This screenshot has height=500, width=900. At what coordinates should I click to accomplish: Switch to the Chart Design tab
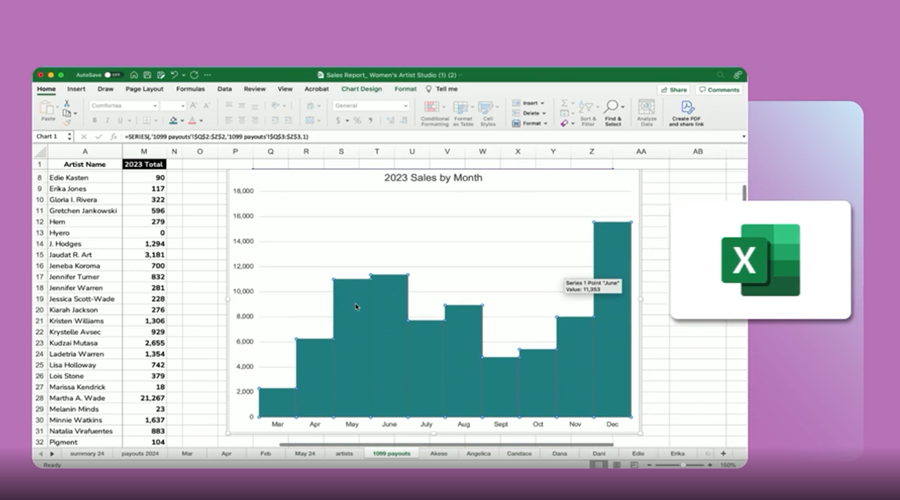click(361, 89)
